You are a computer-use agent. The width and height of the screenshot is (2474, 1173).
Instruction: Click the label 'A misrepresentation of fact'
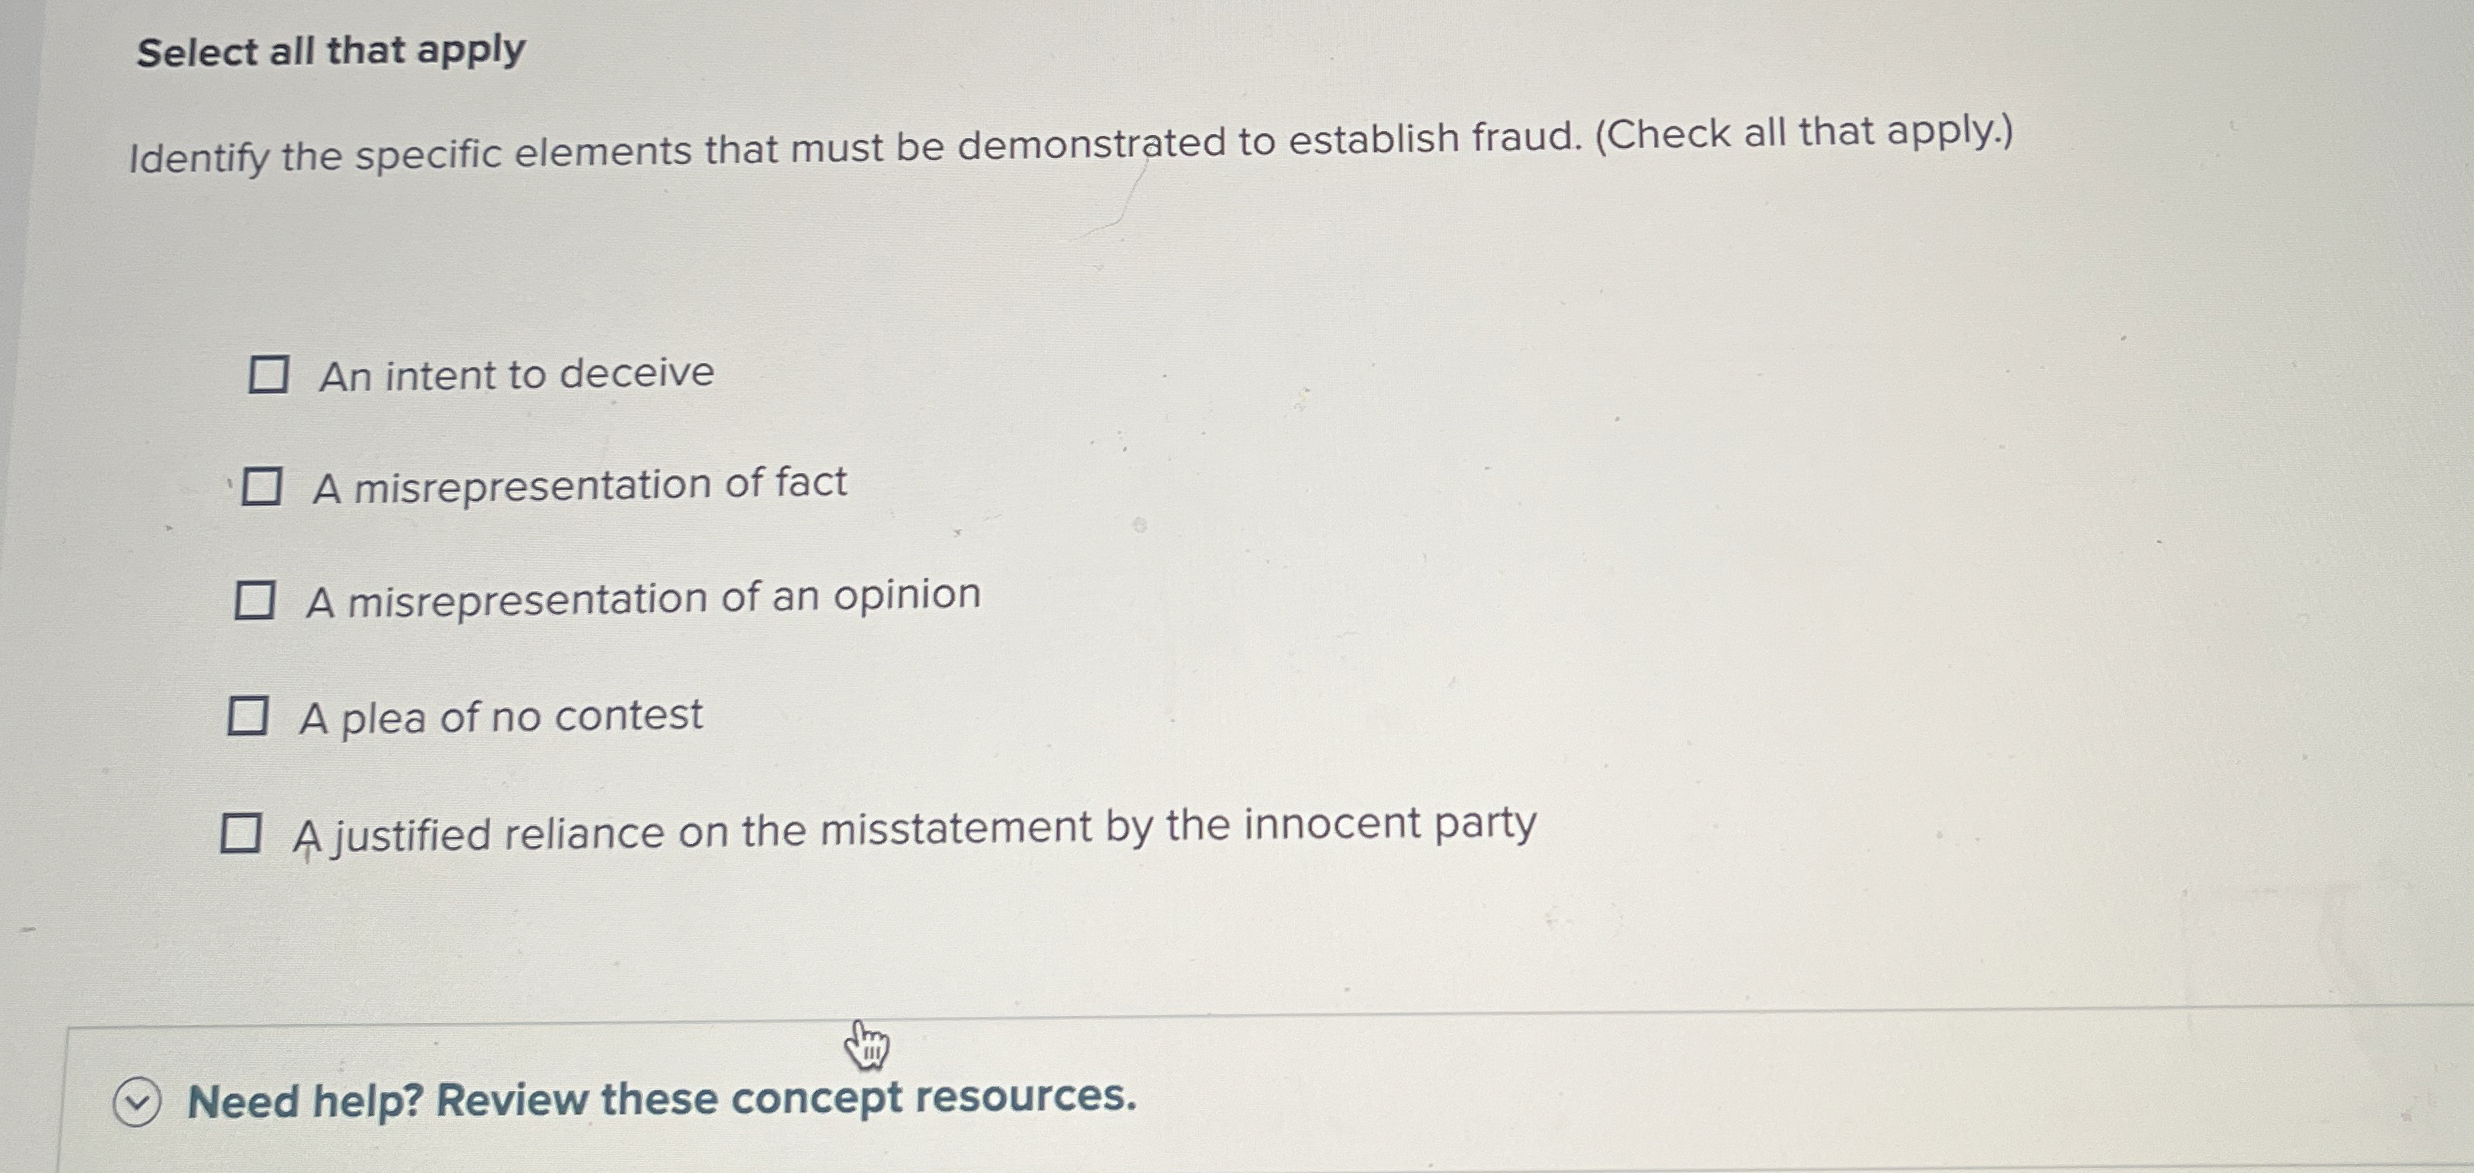(578, 484)
